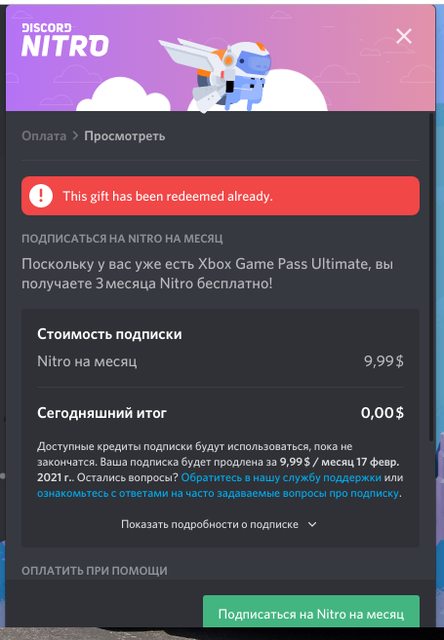Click the dialog's vertical scrollbar

(432, 278)
